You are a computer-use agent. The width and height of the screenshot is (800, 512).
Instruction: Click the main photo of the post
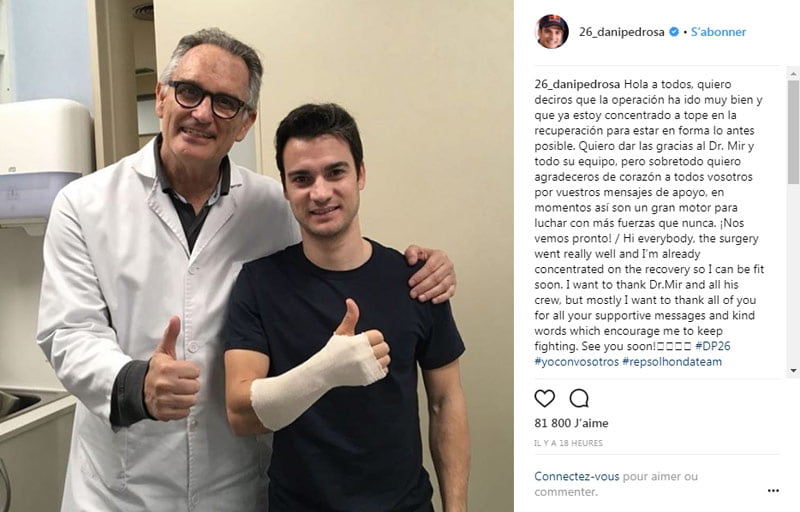(x=257, y=256)
